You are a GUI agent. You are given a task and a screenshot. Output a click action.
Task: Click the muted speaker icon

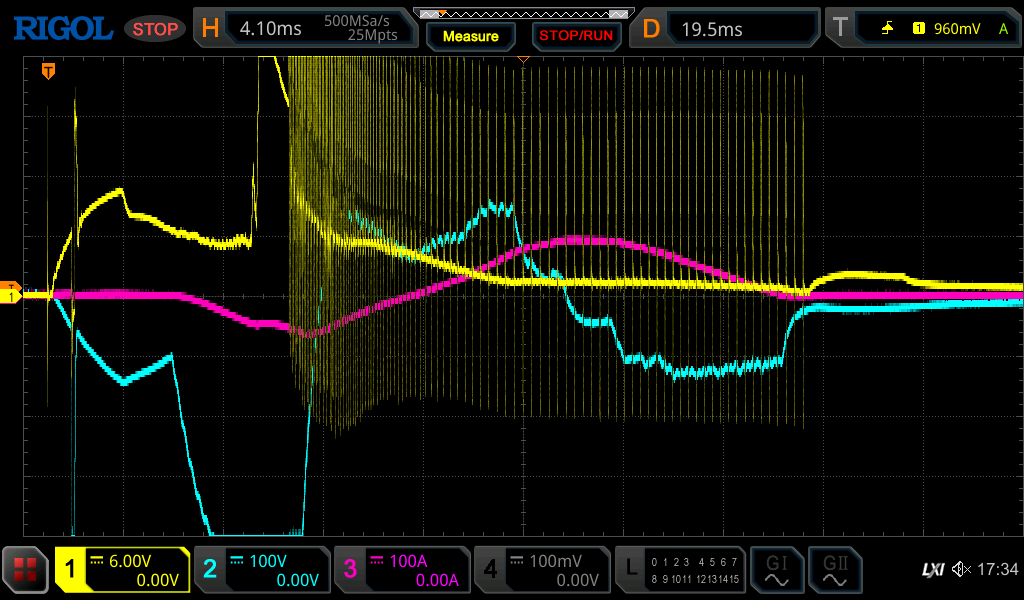click(961, 570)
